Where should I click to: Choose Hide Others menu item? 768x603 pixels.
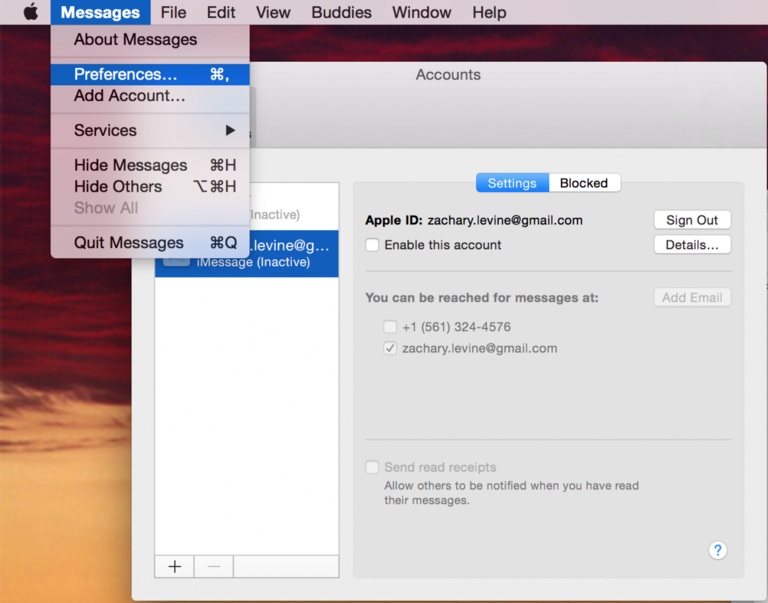pos(150,187)
